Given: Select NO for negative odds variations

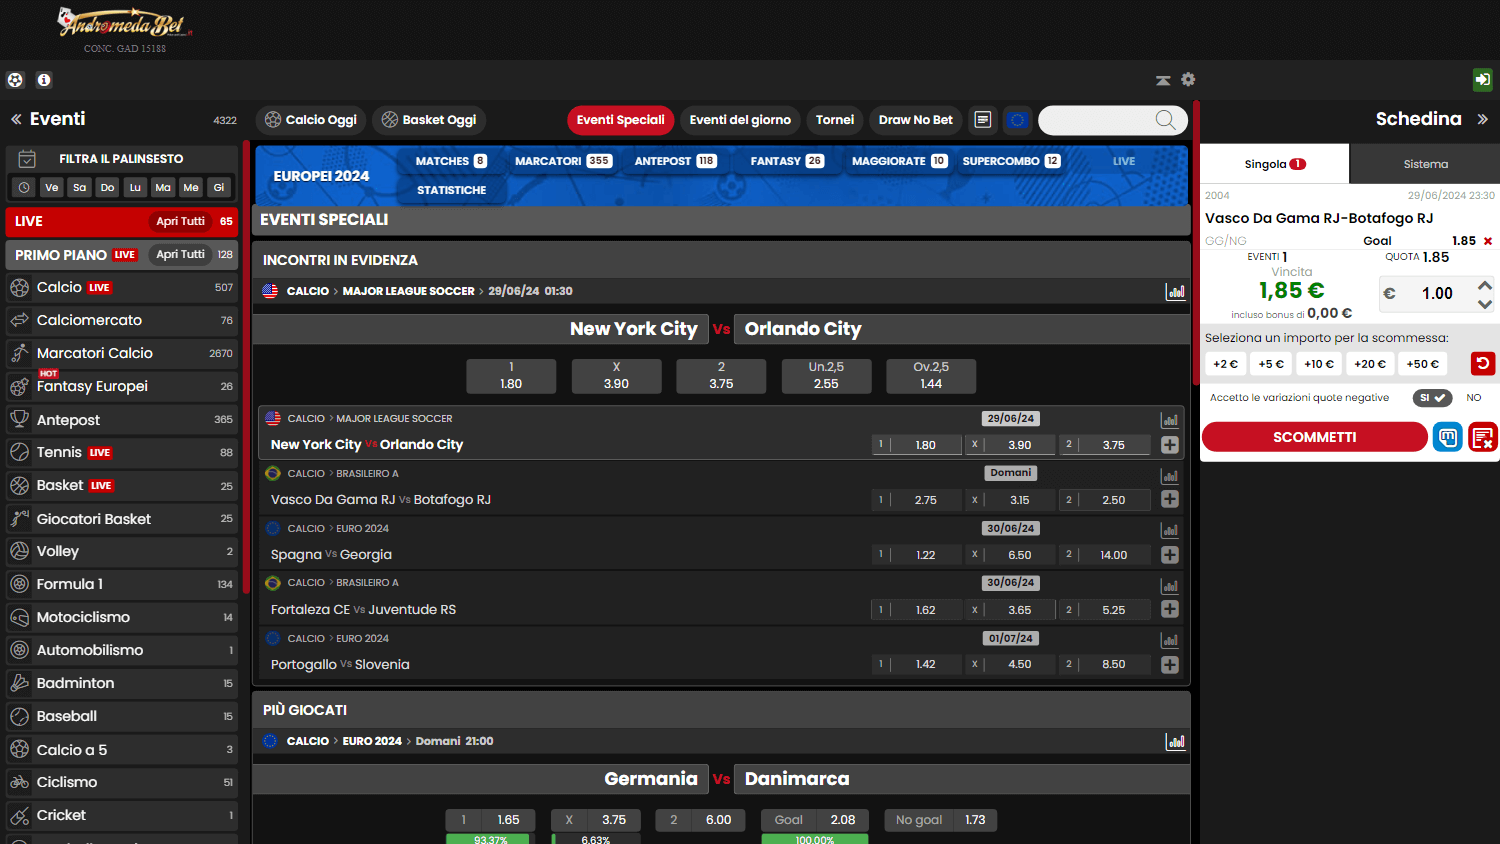Looking at the screenshot, I should tap(1473, 398).
